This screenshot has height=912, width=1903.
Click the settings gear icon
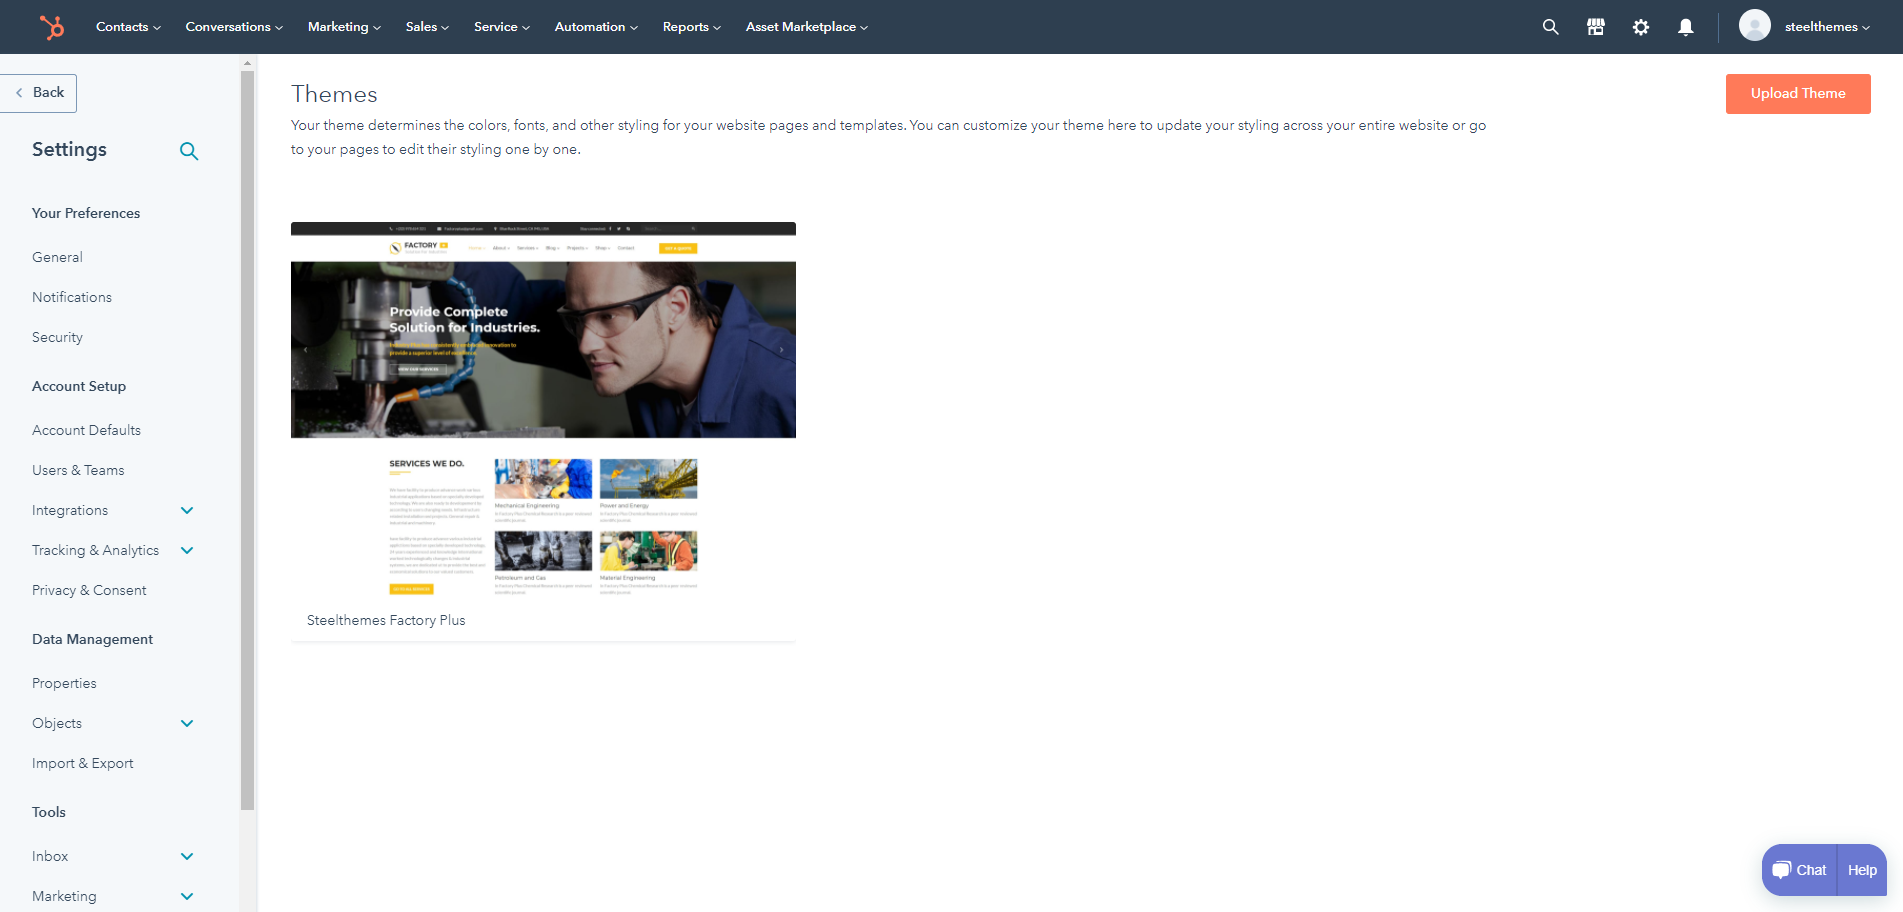[x=1640, y=27]
